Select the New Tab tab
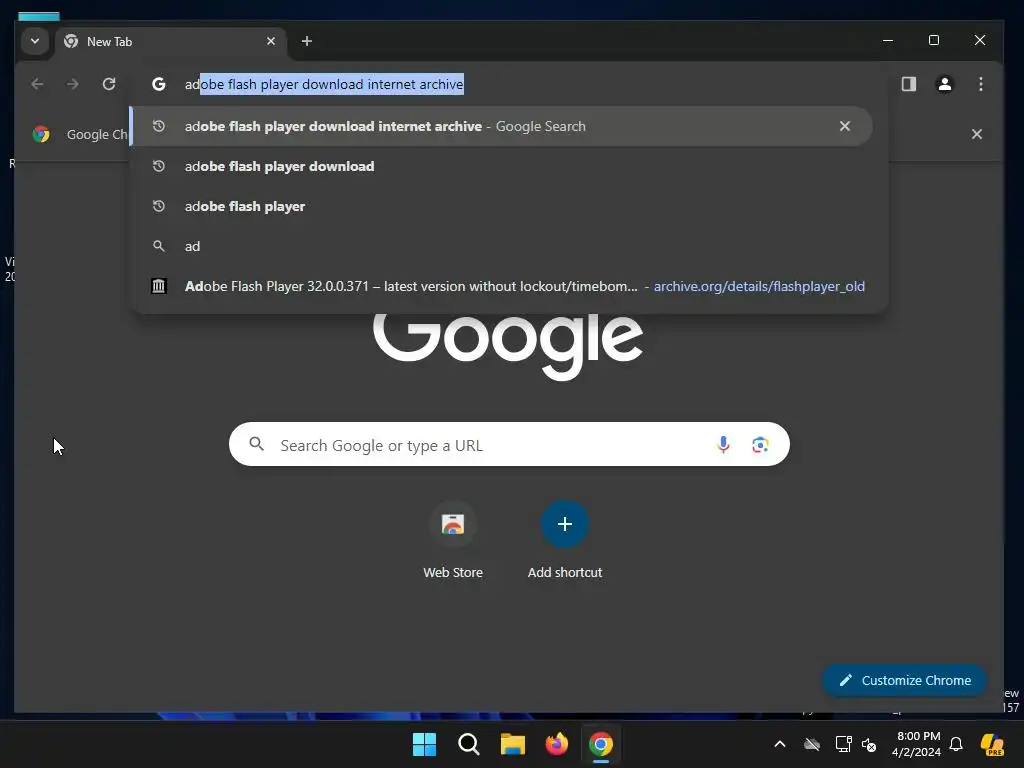 click(x=170, y=41)
